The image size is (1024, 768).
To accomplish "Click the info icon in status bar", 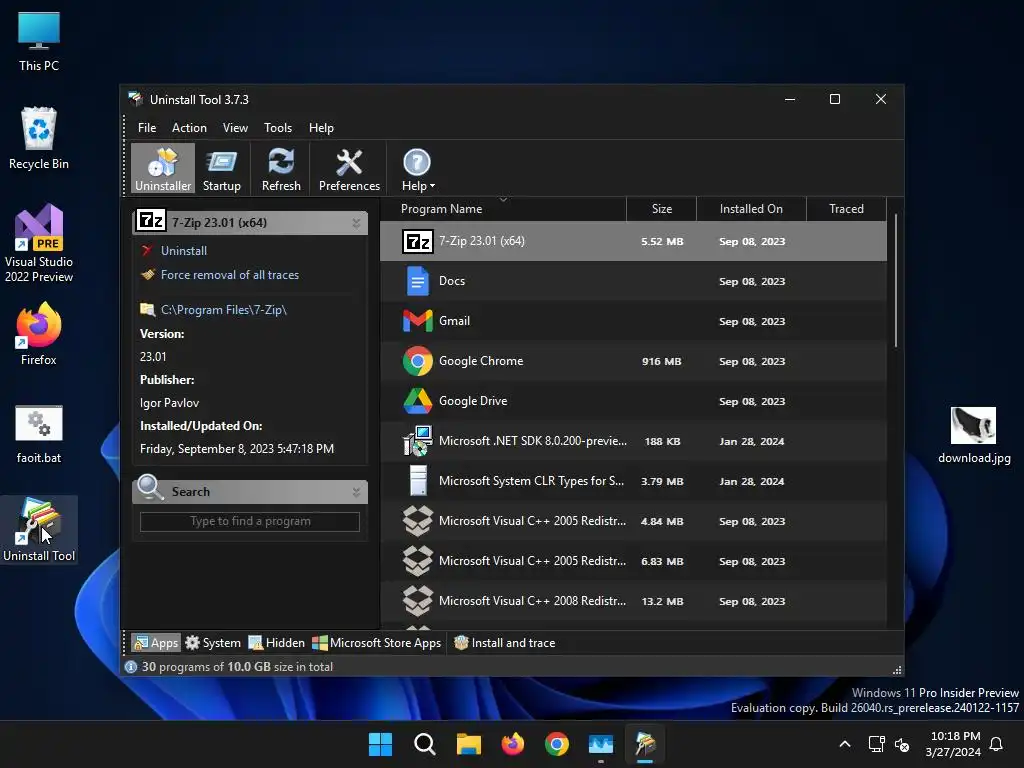I will [131, 667].
